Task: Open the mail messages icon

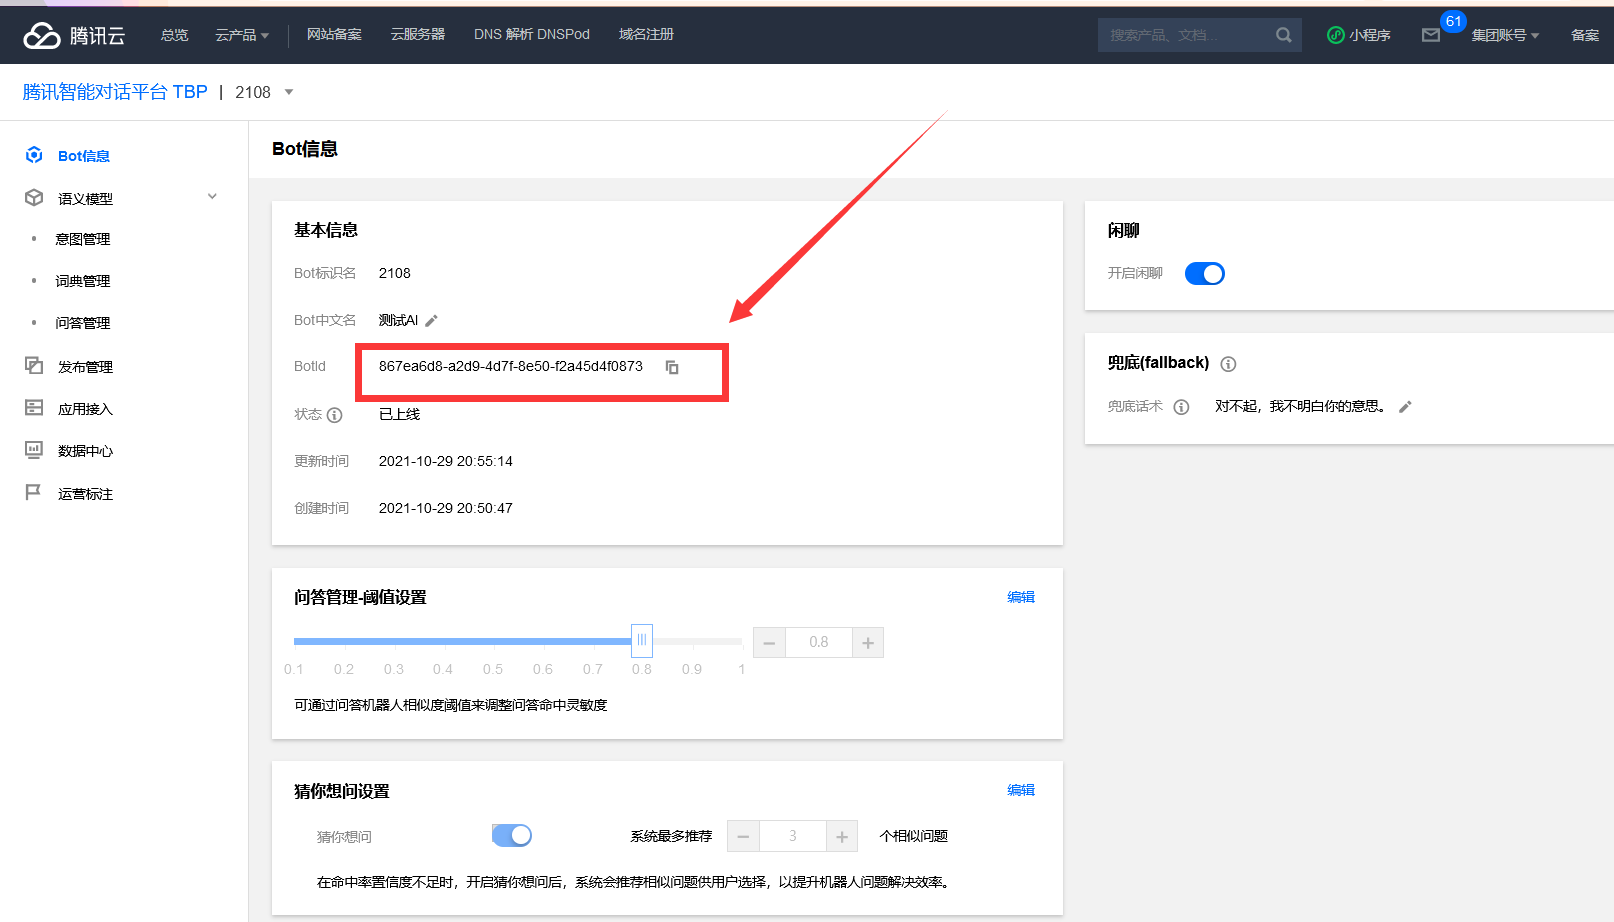Action: pos(1431,35)
